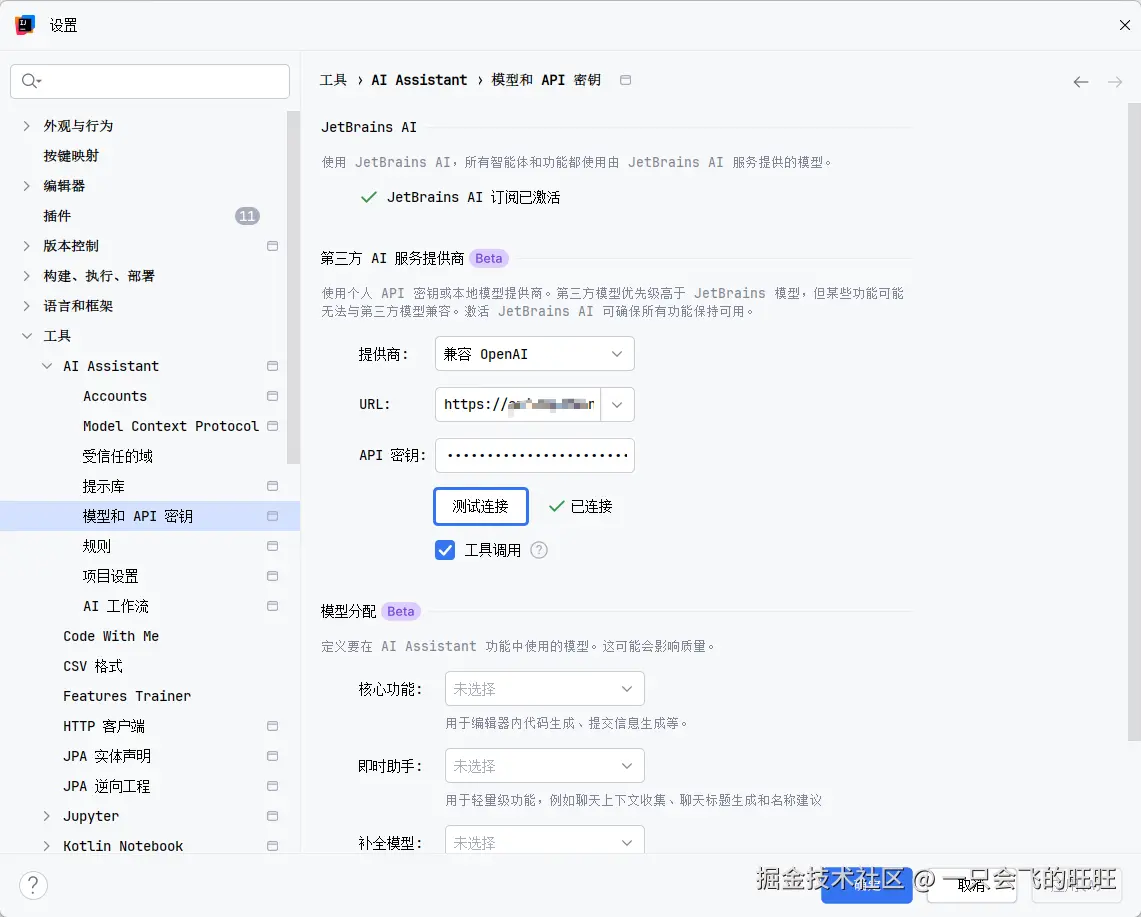Collapse the AI Assistant tree node
Image resolution: width=1141 pixels, height=917 pixels.
47,366
